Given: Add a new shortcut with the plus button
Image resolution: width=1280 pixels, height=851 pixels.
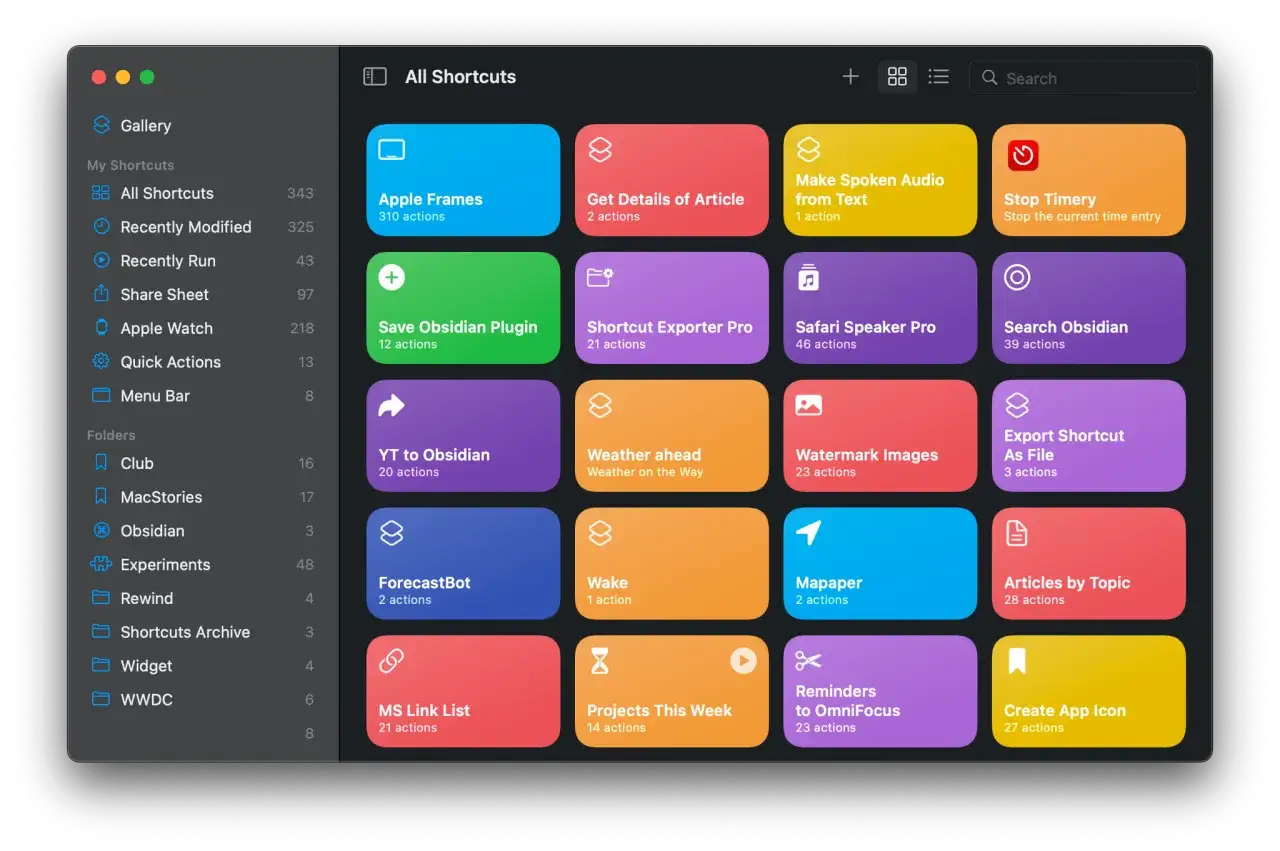Looking at the screenshot, I should tap(850, 77).
